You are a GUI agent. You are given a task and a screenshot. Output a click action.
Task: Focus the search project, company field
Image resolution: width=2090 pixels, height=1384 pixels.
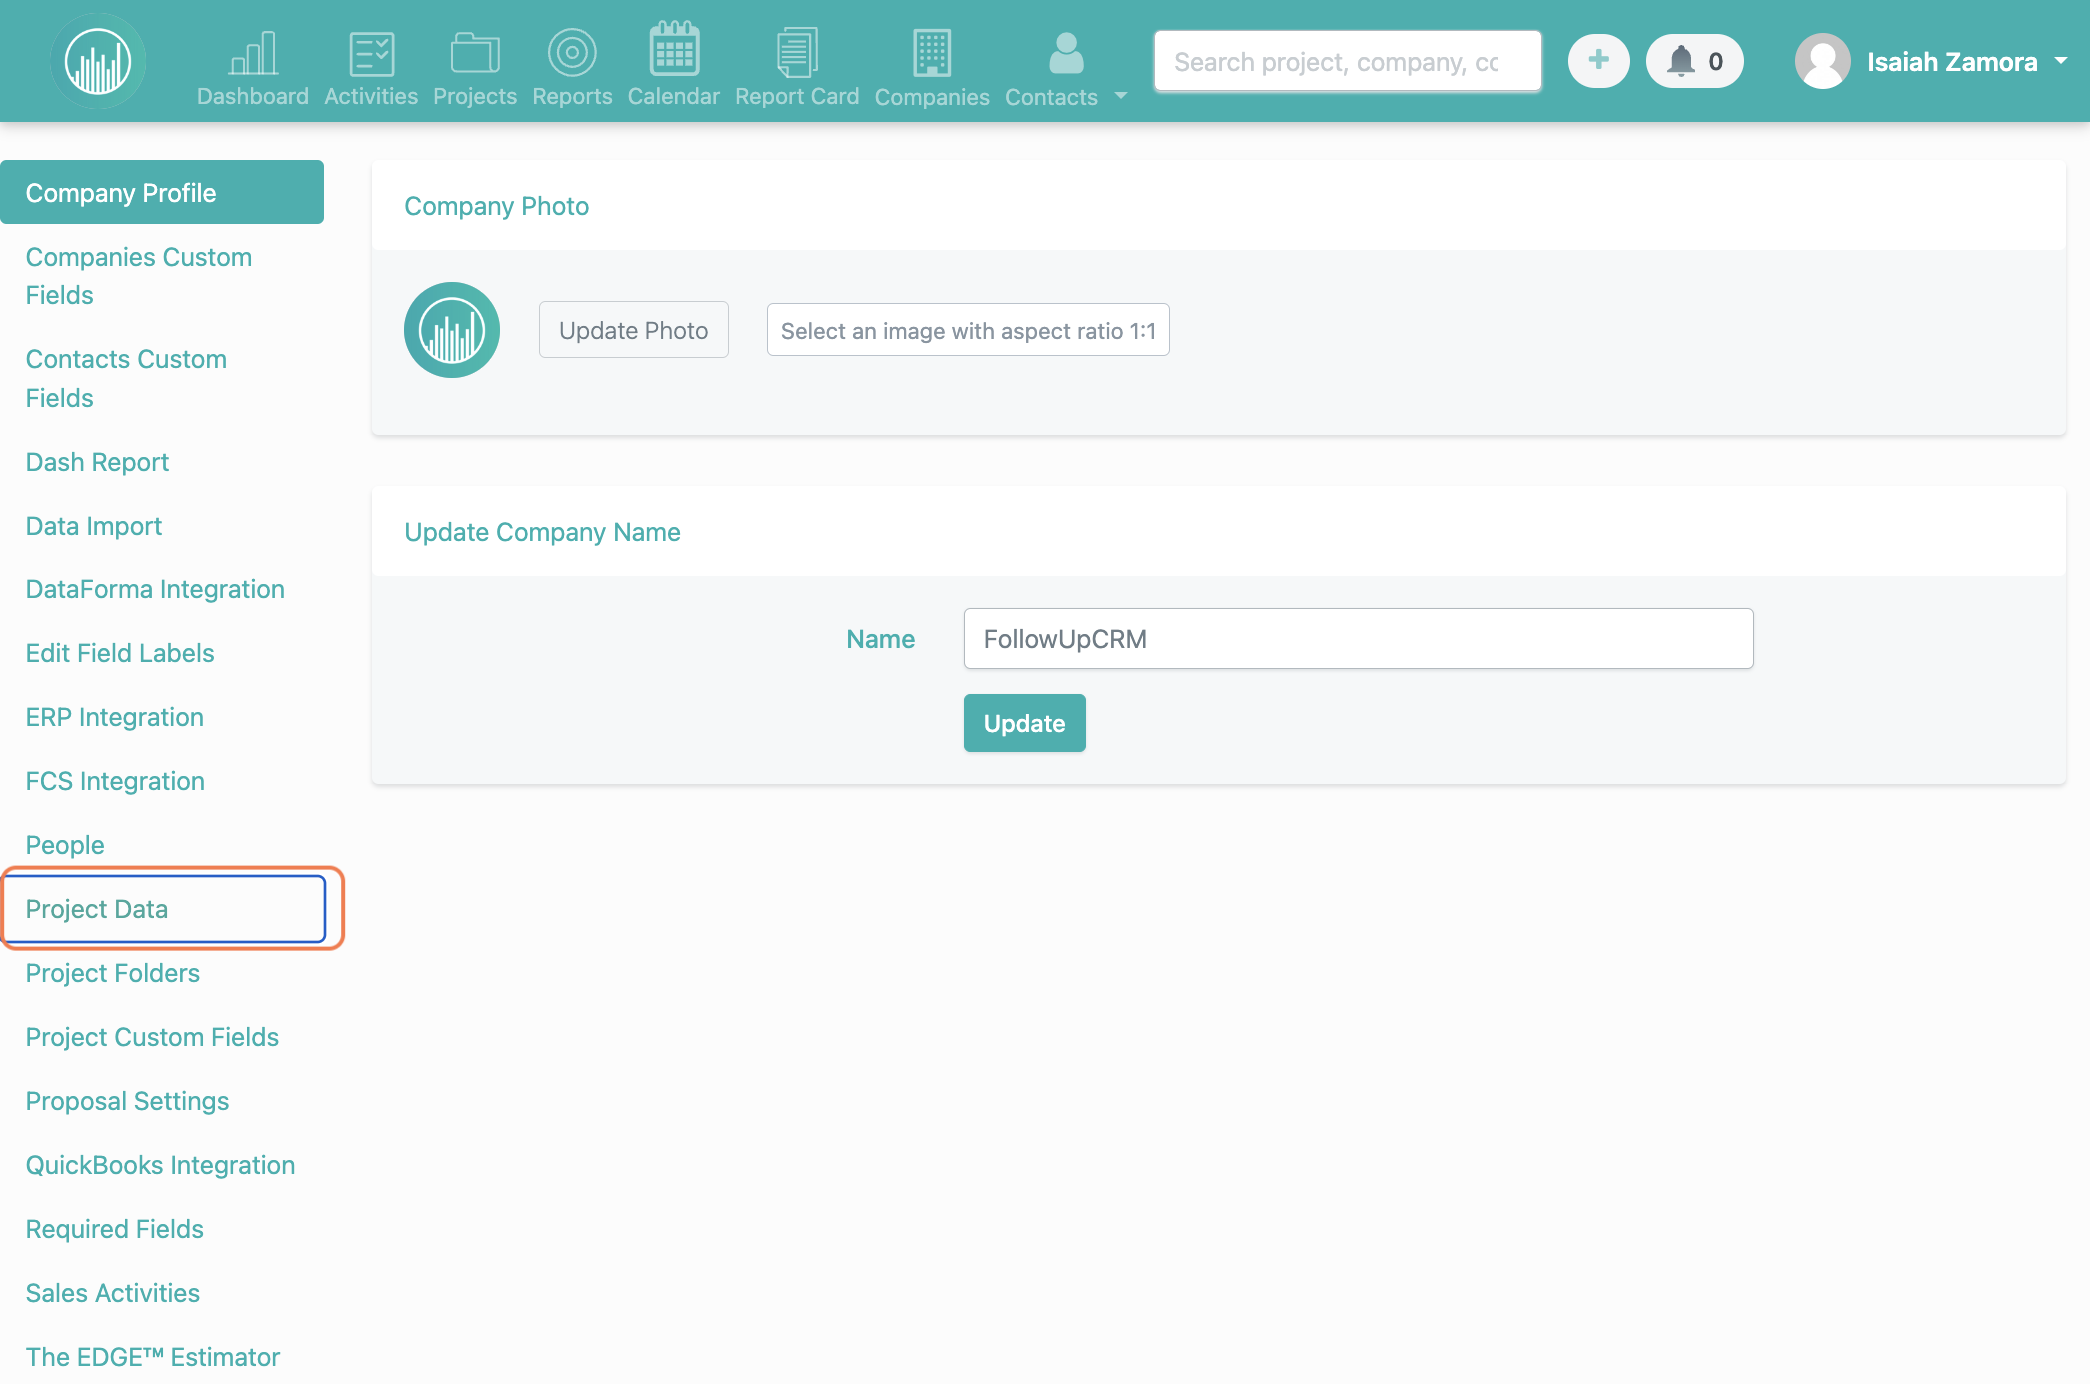(1347, 61)
